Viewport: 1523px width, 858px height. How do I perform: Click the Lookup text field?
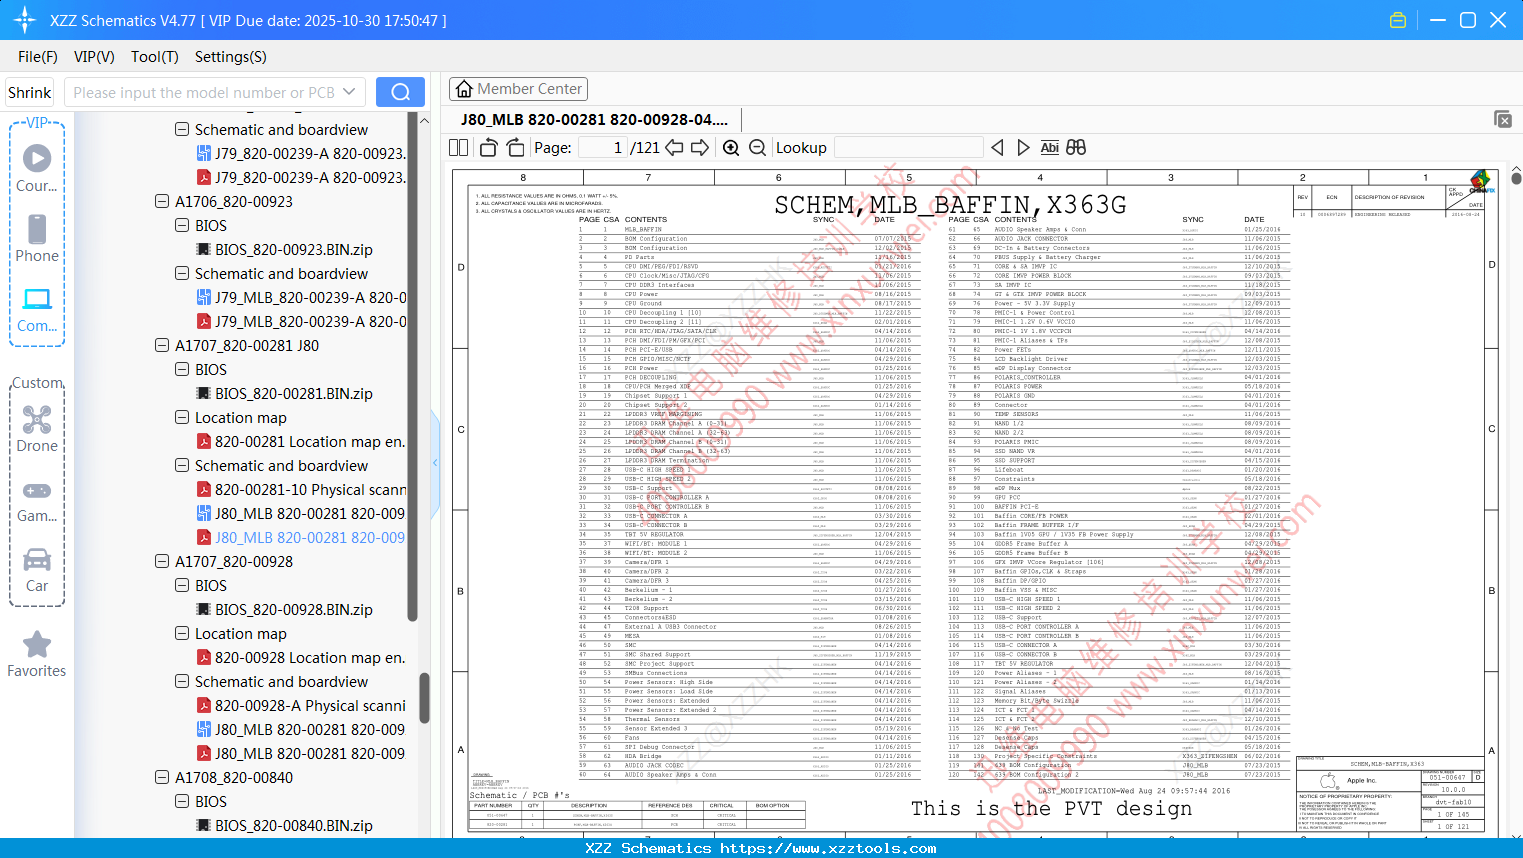908,148
